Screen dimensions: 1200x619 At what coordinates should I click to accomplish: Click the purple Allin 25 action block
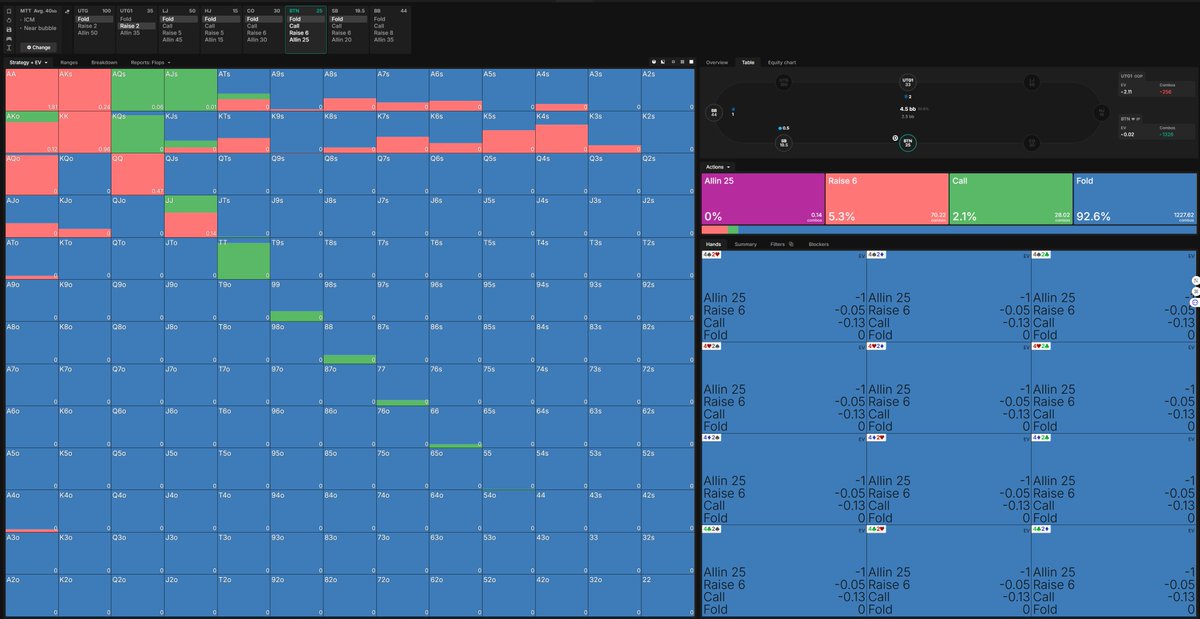pos(763,198)
